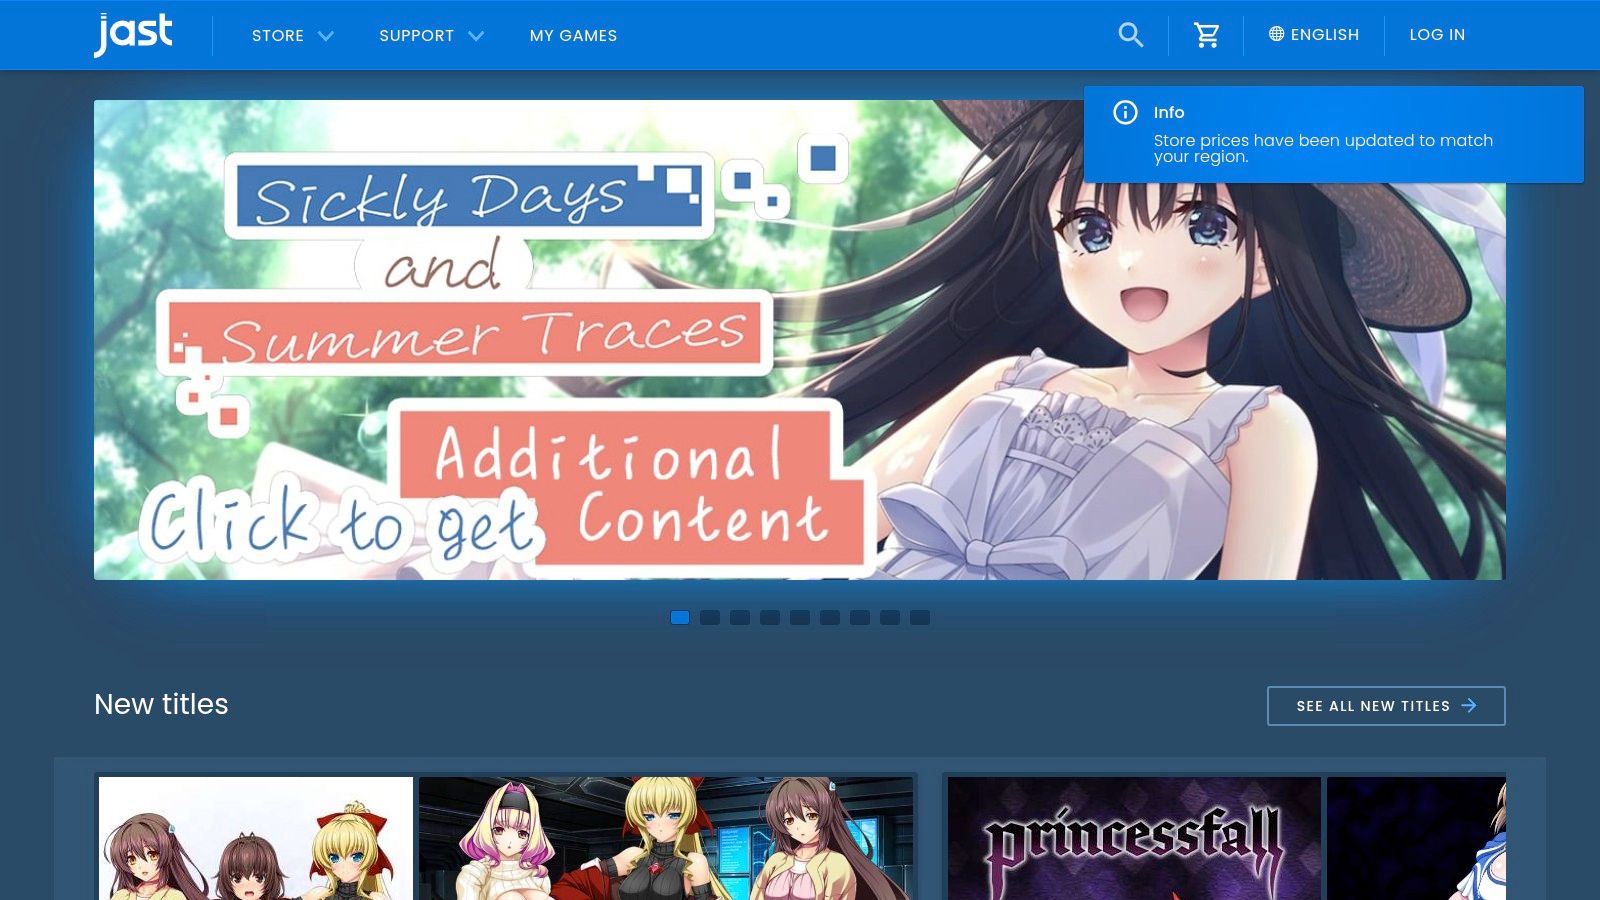
Task: Open Sickly Days and Summer Traces banner
Action: pos(799,340)
